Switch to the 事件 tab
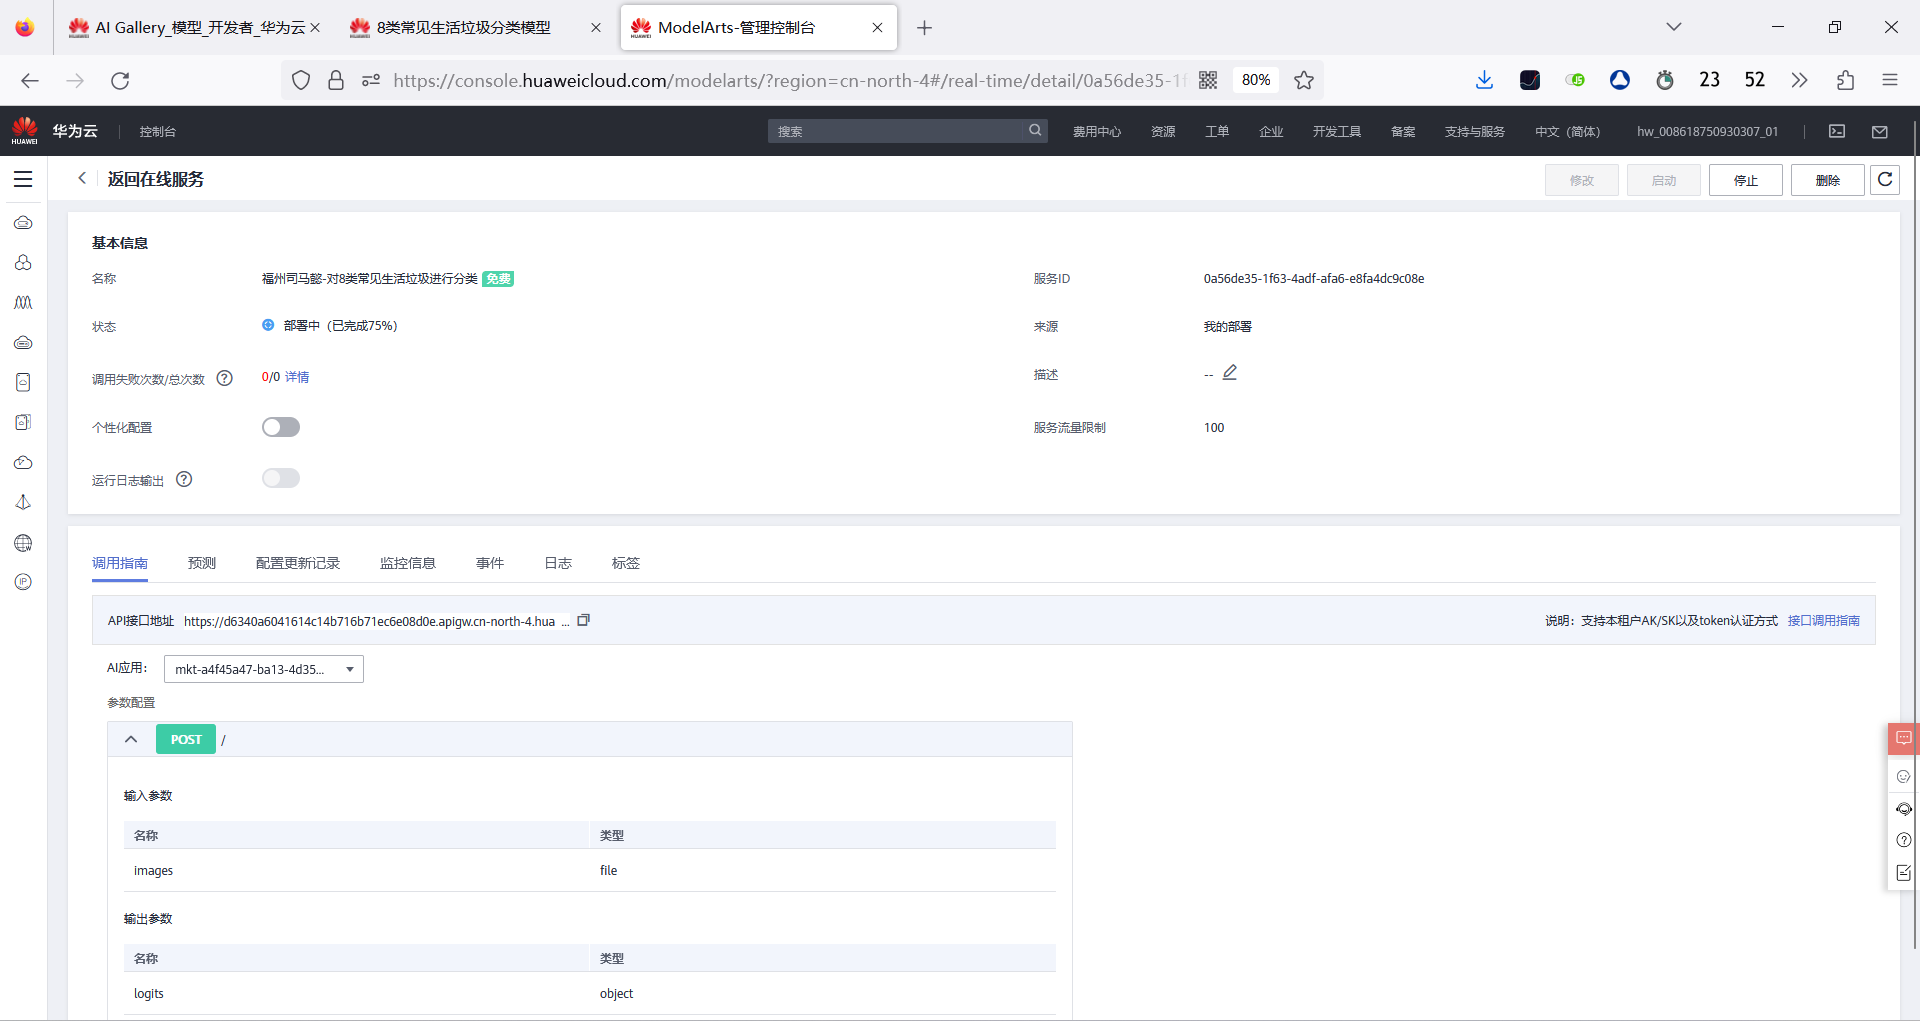Screen dimensions: 1920x1021 490,563
